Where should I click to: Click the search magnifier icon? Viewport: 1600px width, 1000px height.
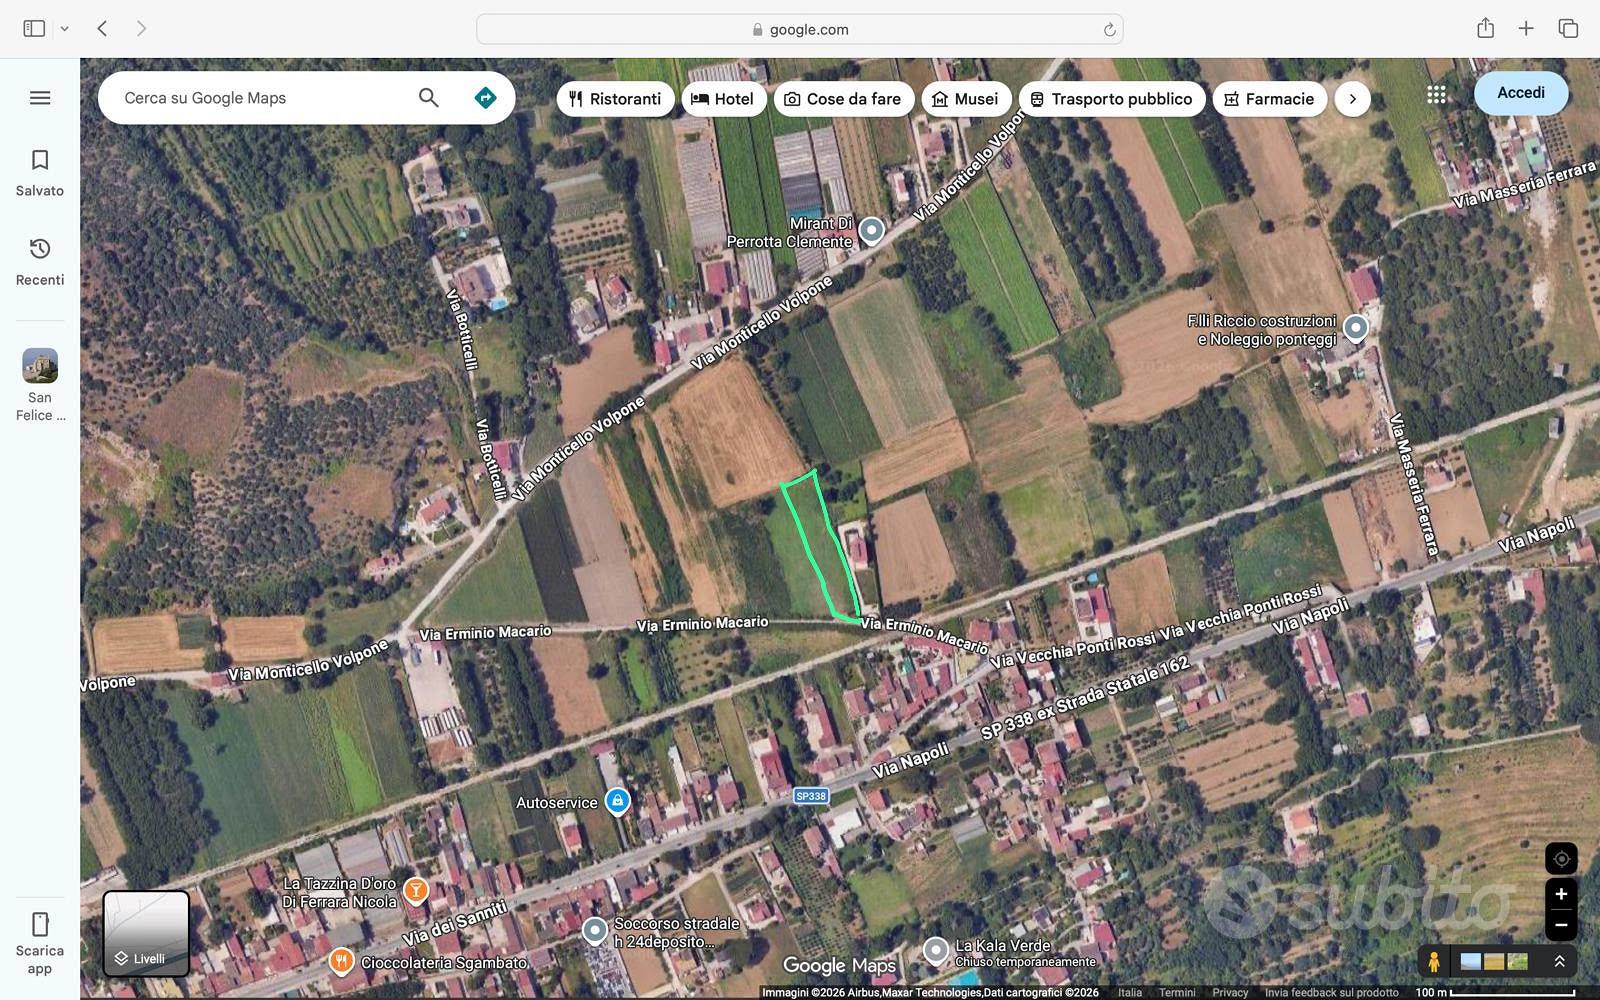[x=428, y=98]
